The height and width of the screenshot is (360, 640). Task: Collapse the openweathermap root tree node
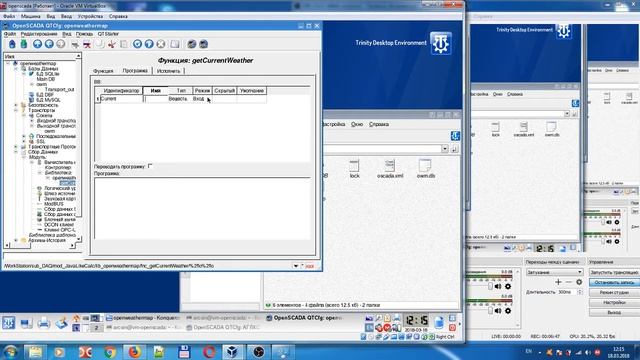click(x=8, y=64)
